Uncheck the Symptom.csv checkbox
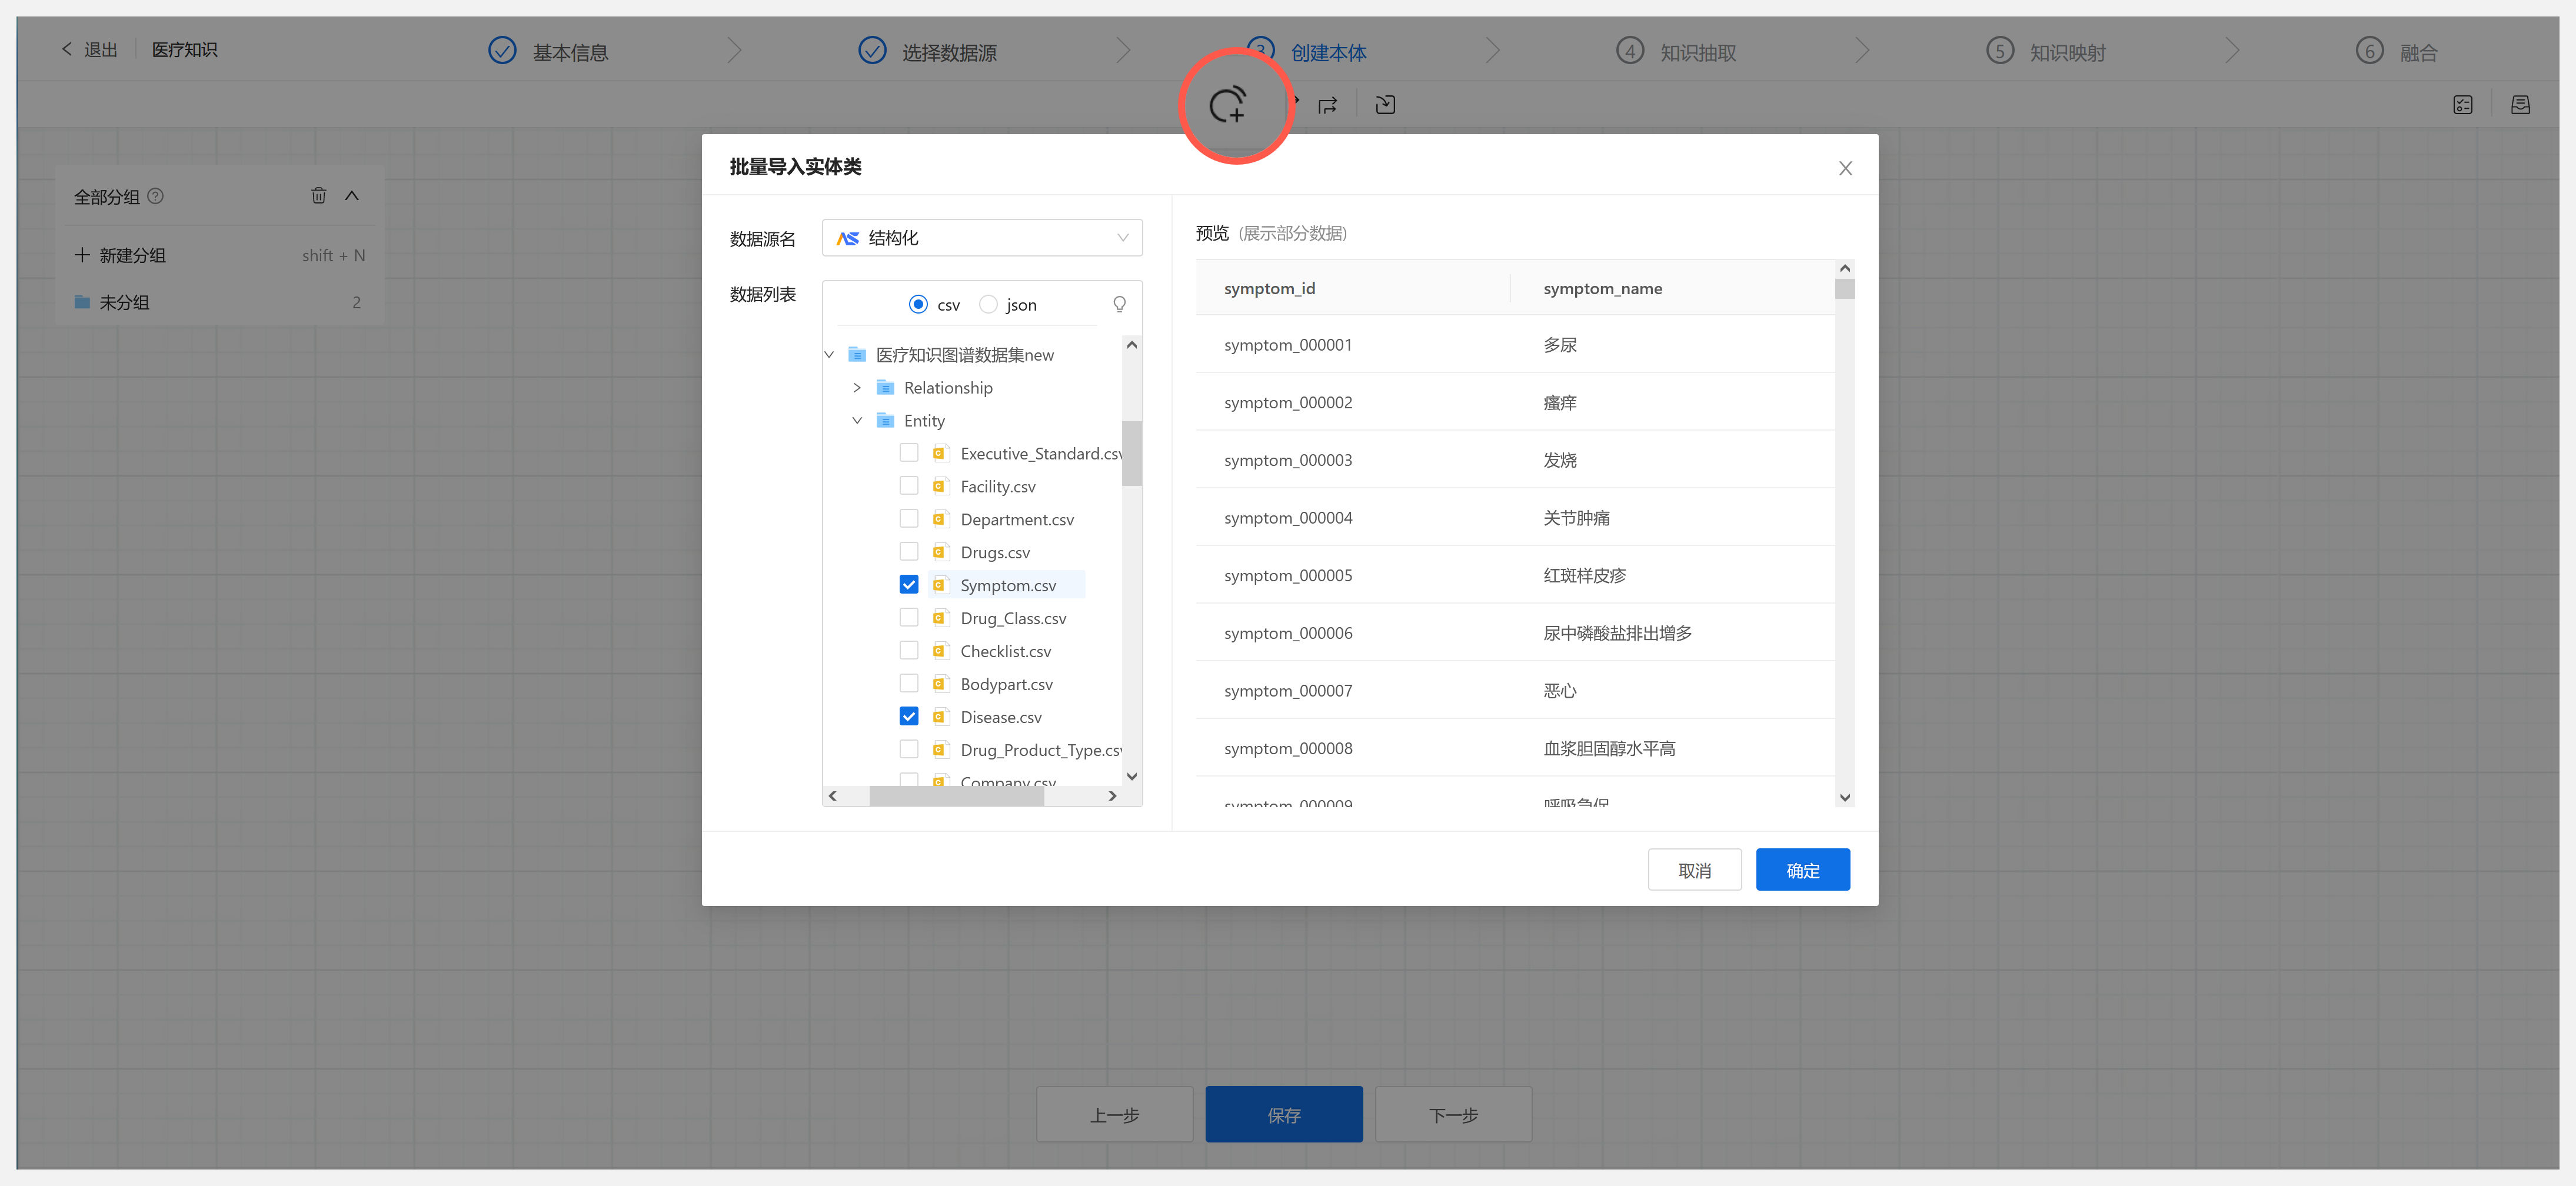The height and width of the screenshot is (1186, 2576). tap(909, 585)
